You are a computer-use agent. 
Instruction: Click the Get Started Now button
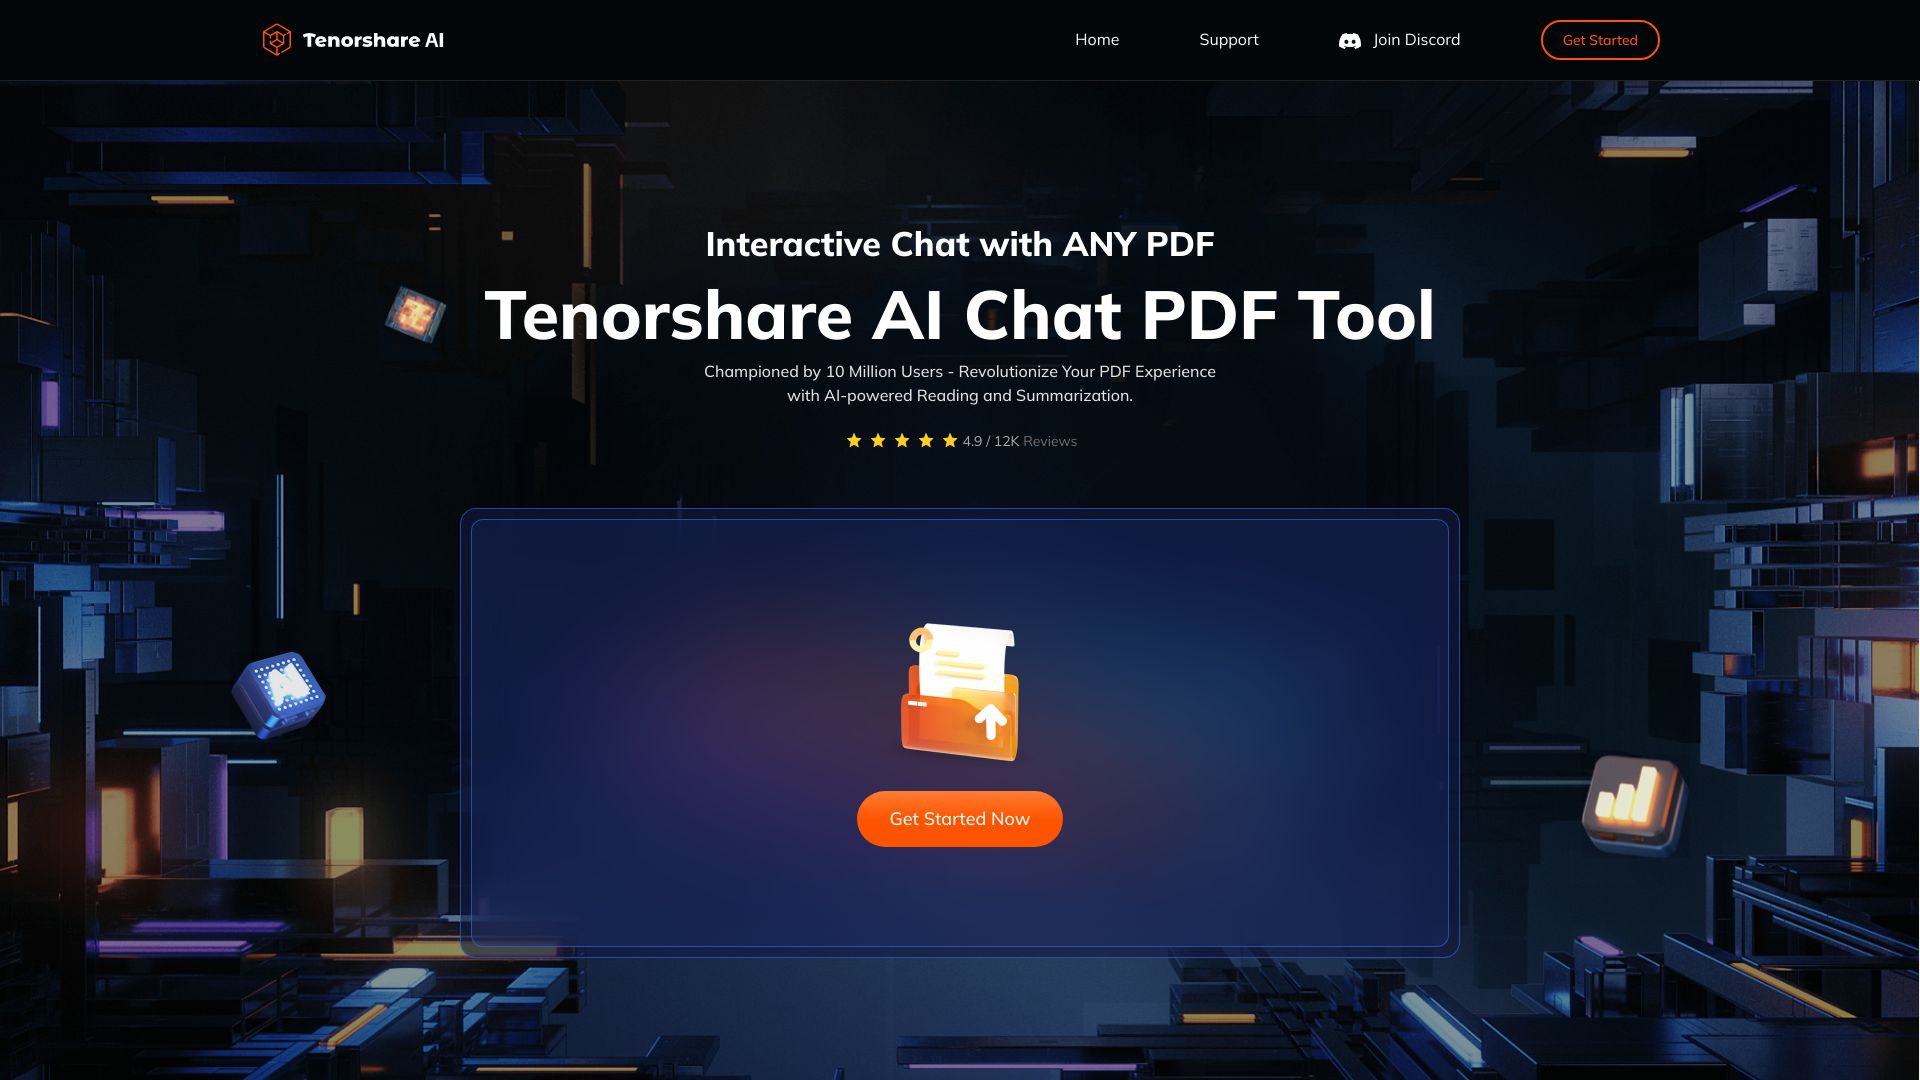(x=960, y=819)
